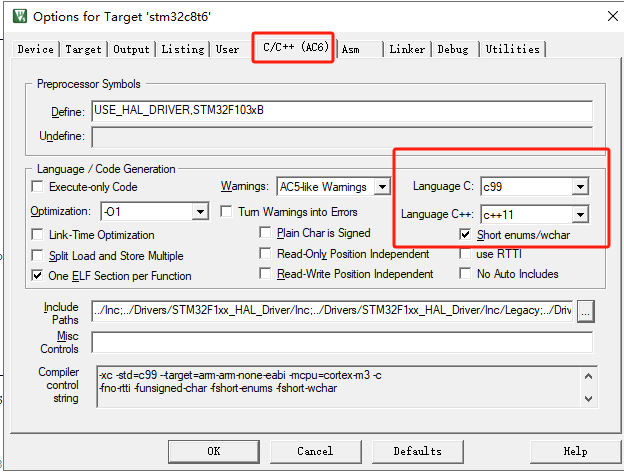This screenshot has height=472, width=624.
Task: Enable Turn Warnings into Errors
Action: pos(226,211)
